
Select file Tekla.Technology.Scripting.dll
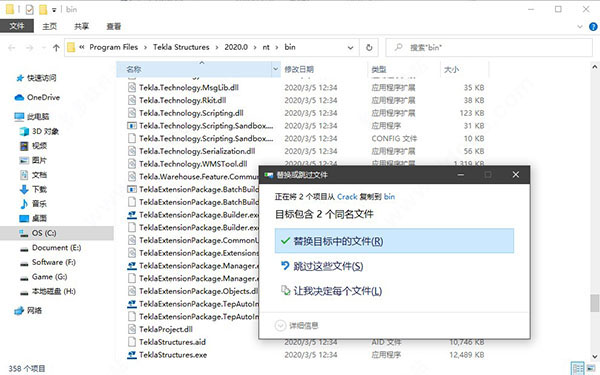pos(191,113)
